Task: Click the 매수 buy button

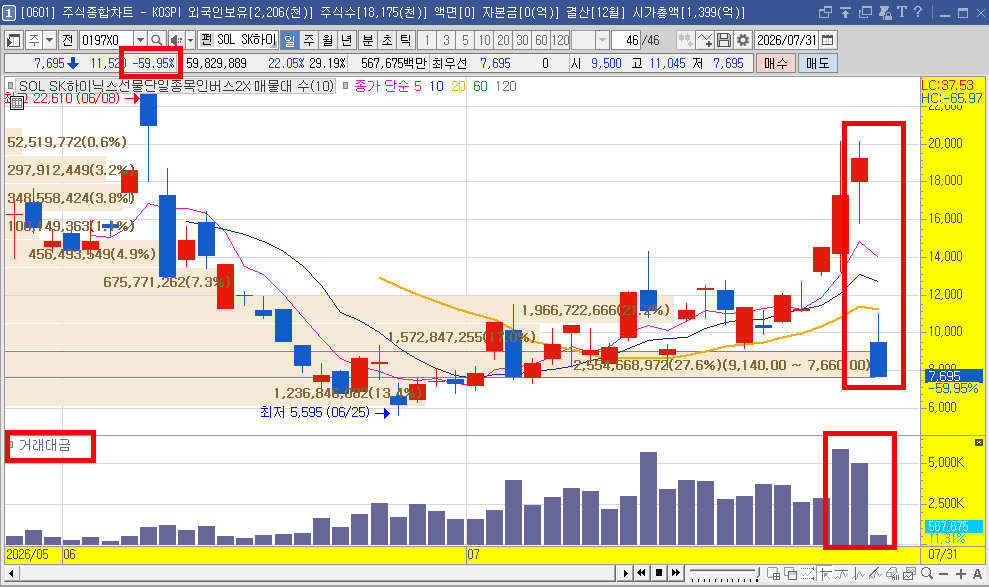Action: [776, 63]
